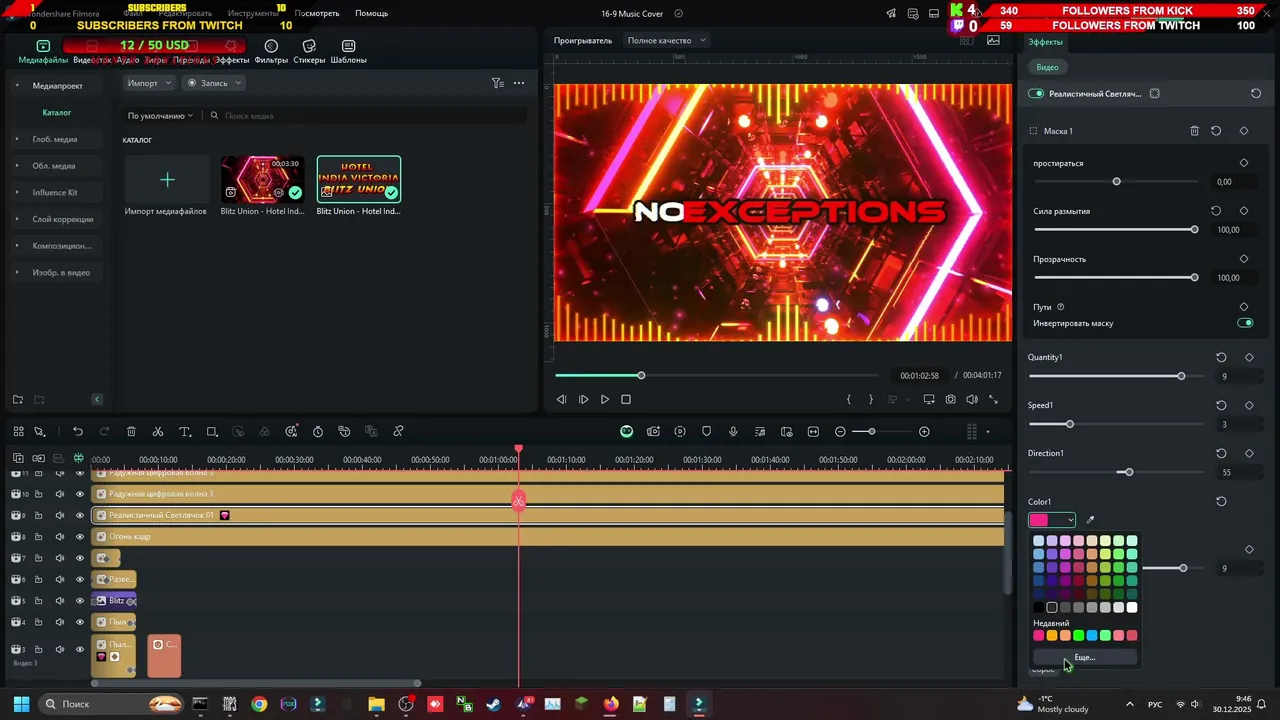Lock track 6 with the lock icon
This screenshot has width=1280, height=720.
(38, 579)
